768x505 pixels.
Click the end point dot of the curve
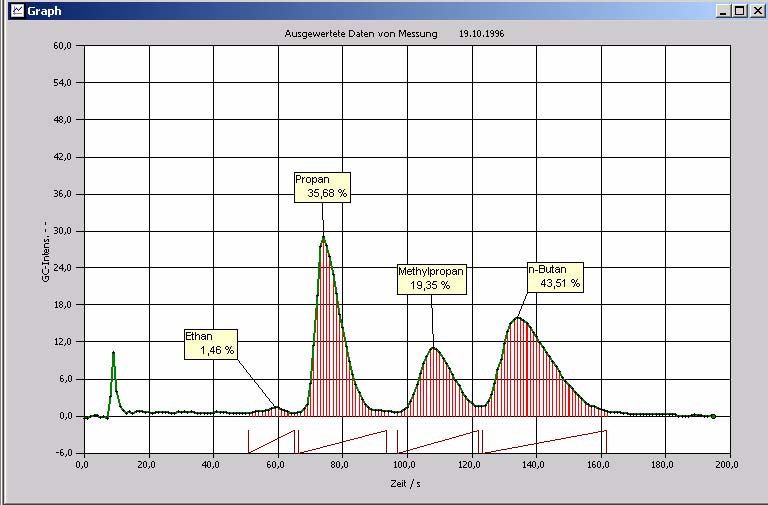tap(713, 416)
